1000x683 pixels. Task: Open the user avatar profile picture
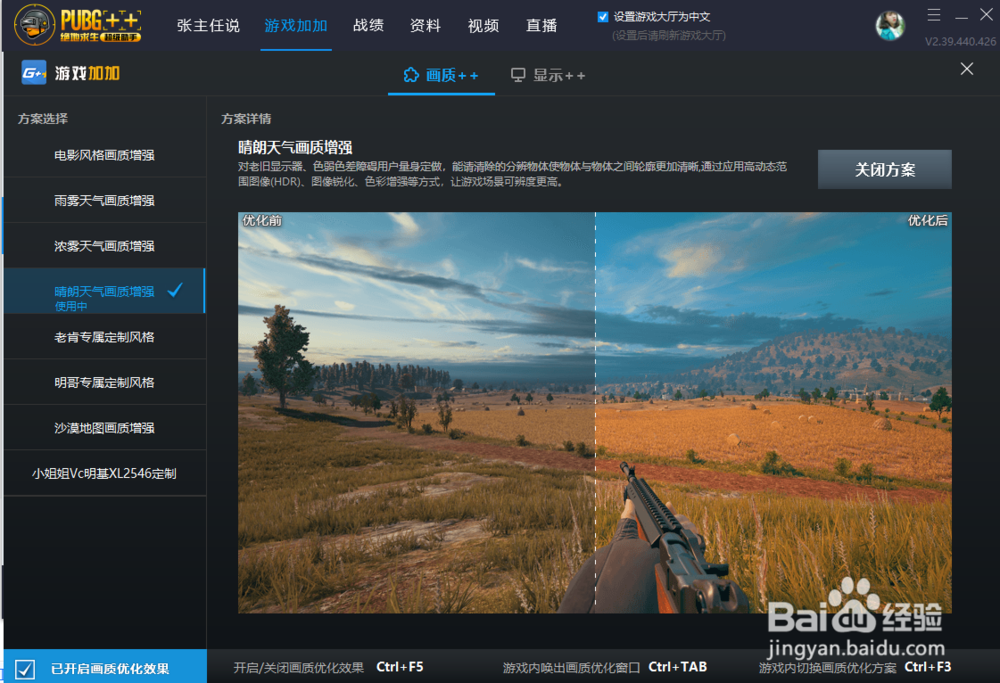890,26
